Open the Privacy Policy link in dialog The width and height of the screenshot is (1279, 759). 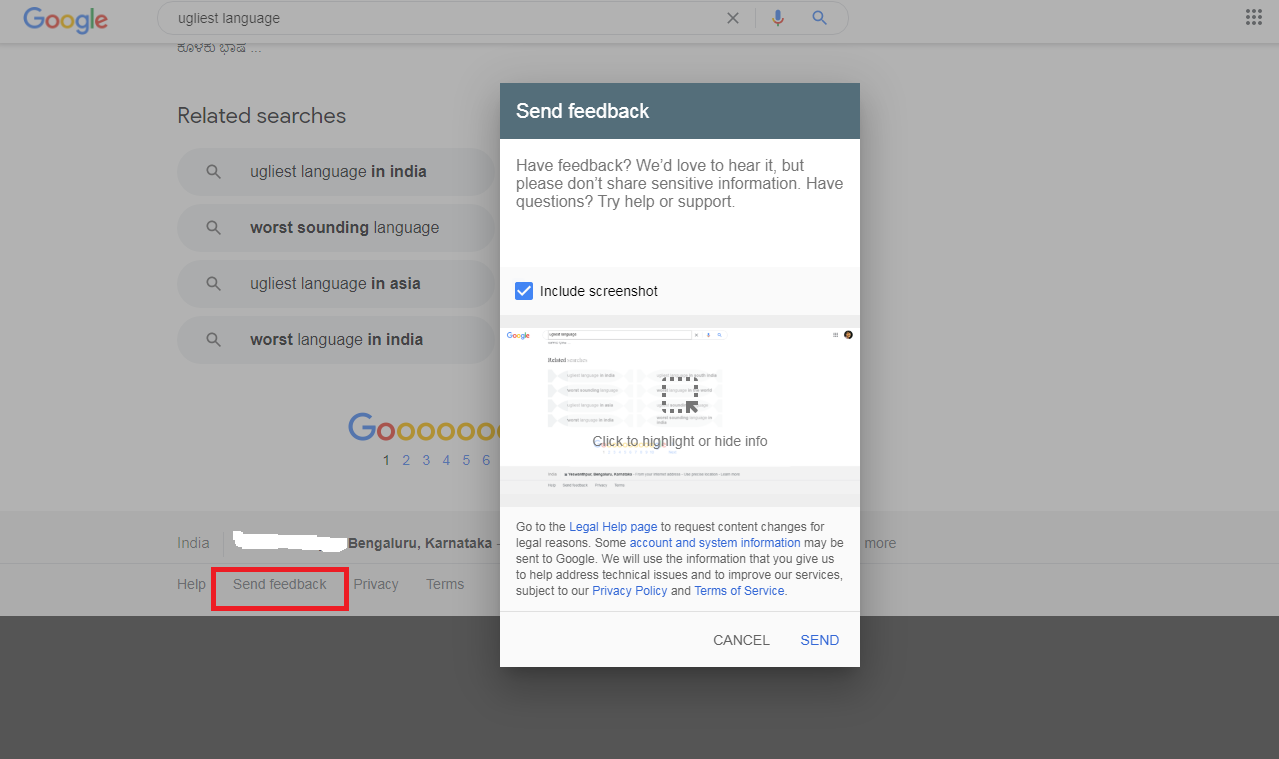629,591
